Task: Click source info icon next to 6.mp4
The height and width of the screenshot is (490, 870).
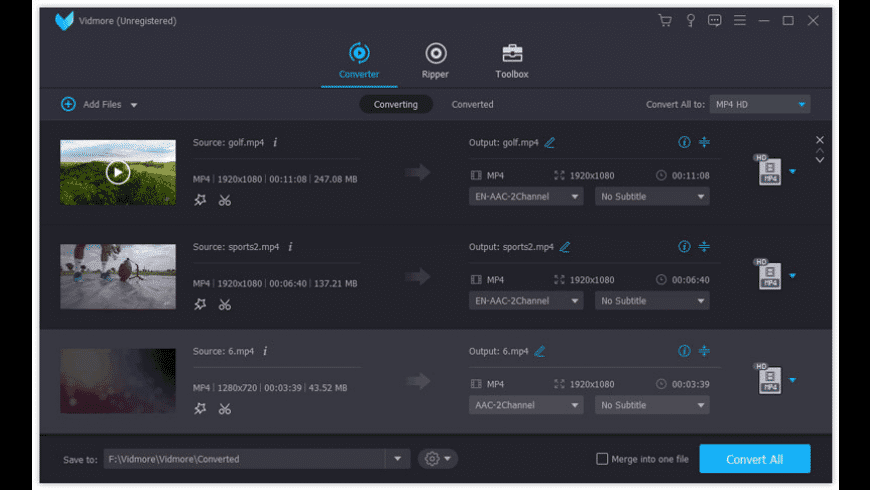Action: [x=265, y=351]
